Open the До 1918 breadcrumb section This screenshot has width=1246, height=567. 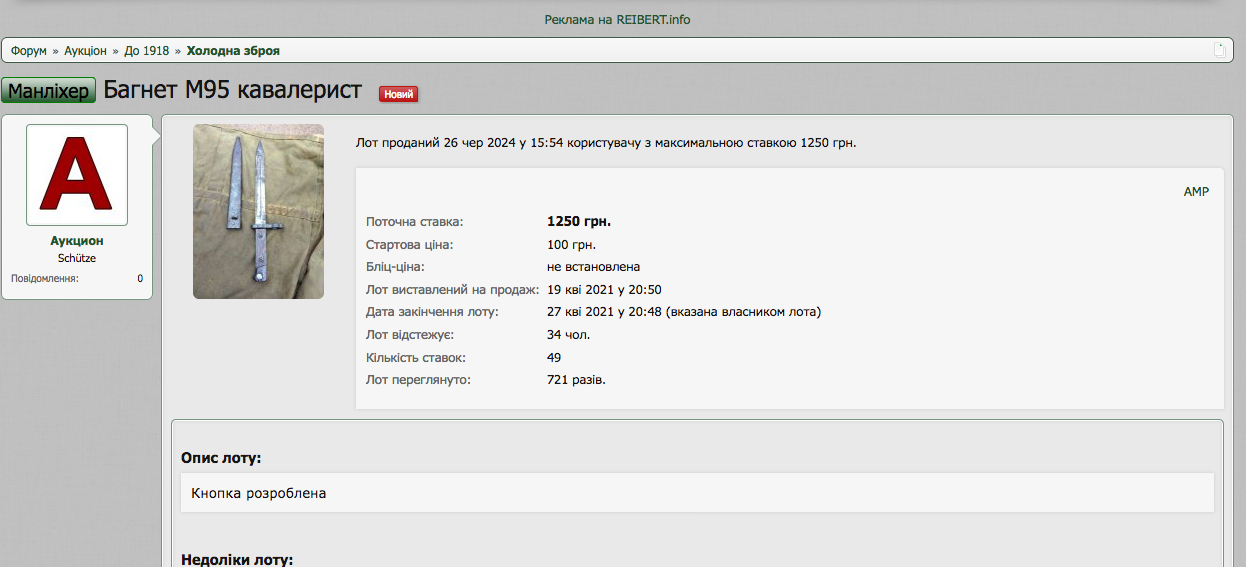pos(146,50)
